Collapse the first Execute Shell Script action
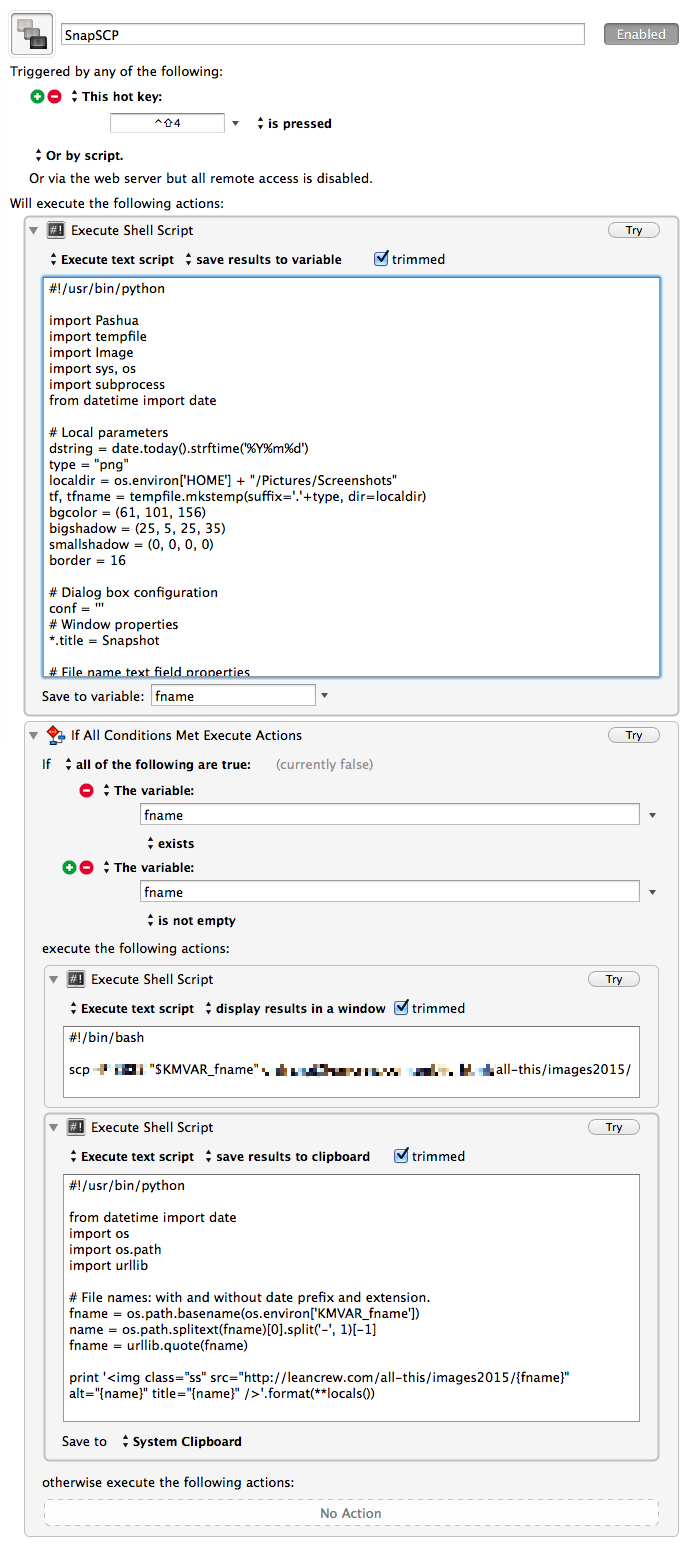690x1547 pixels. click(34, 230)
